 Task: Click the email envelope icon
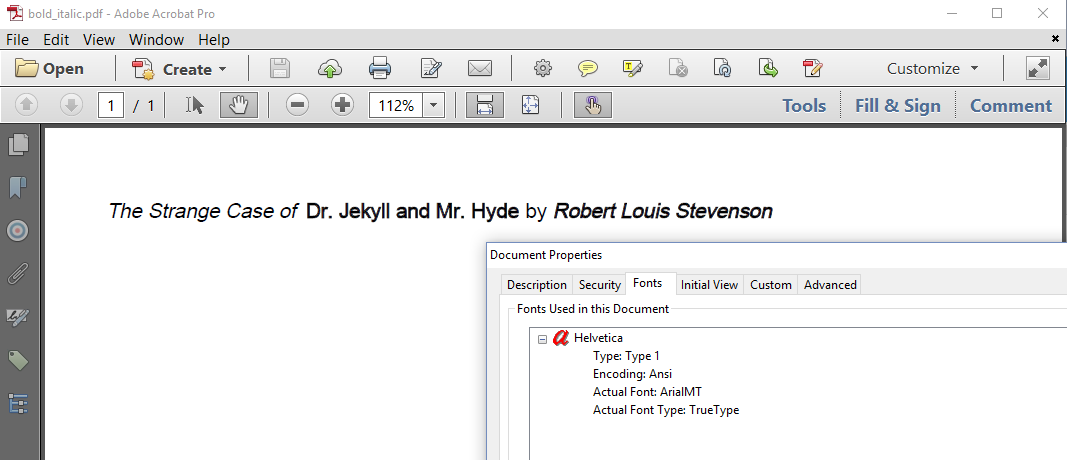480,68
